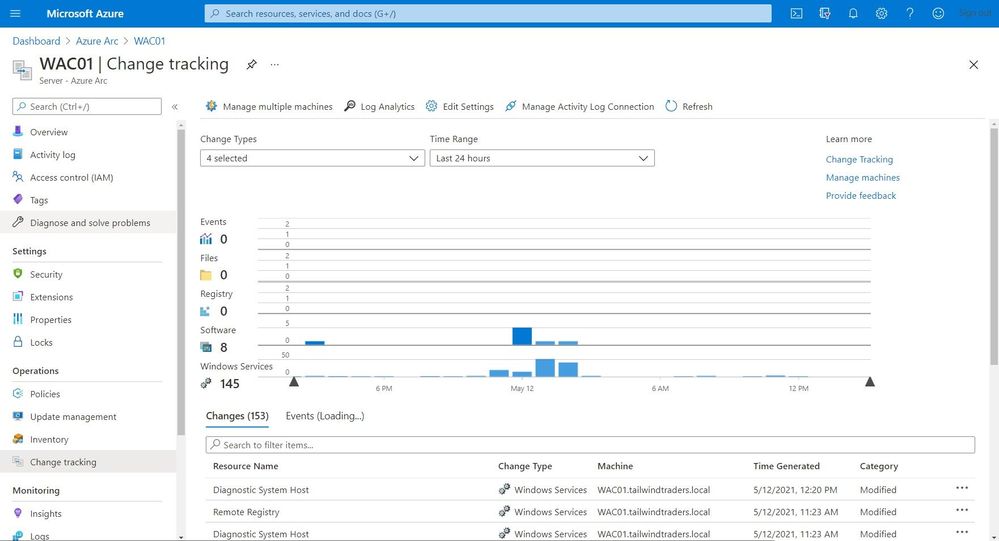Image resolution: width=999 pixels, height=541 pixels.
Task: Click the Files folder icon in summary
Action: pos(206,275)
